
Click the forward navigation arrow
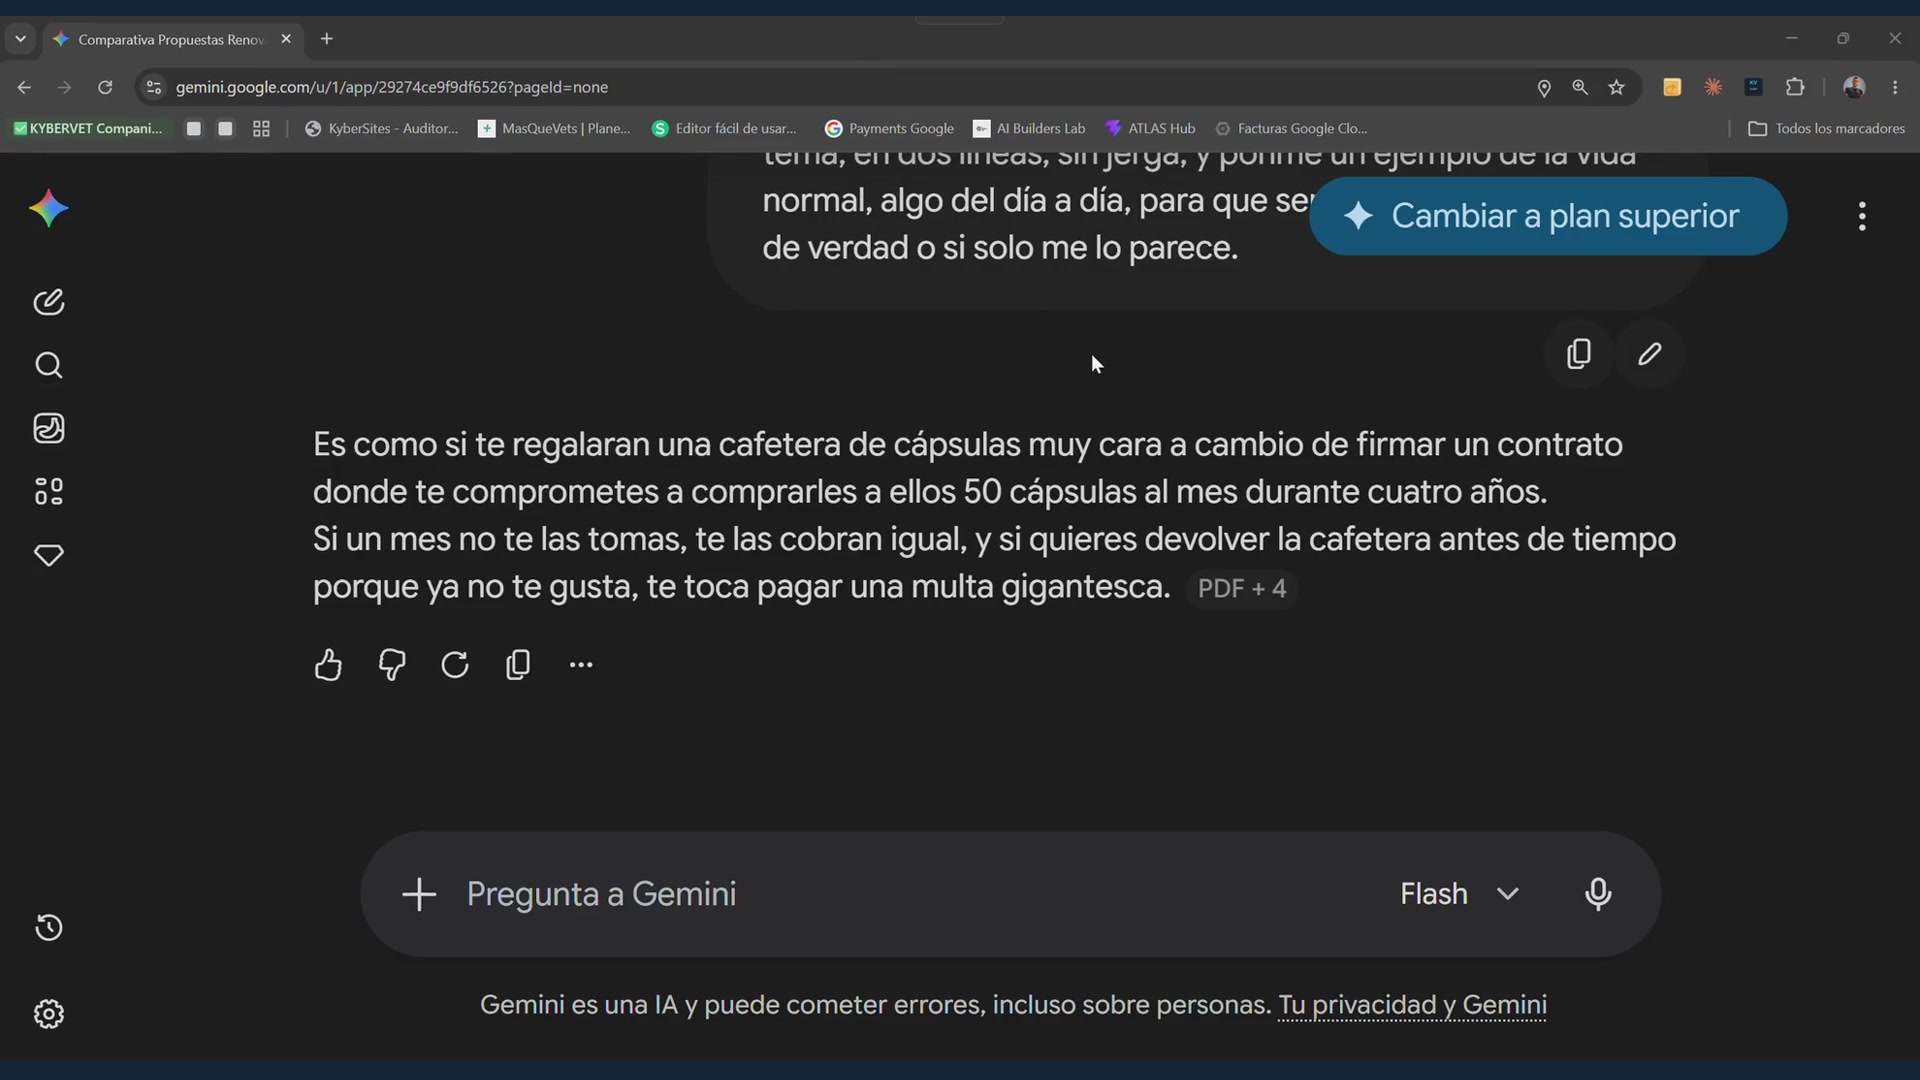(x=64, y=87)
